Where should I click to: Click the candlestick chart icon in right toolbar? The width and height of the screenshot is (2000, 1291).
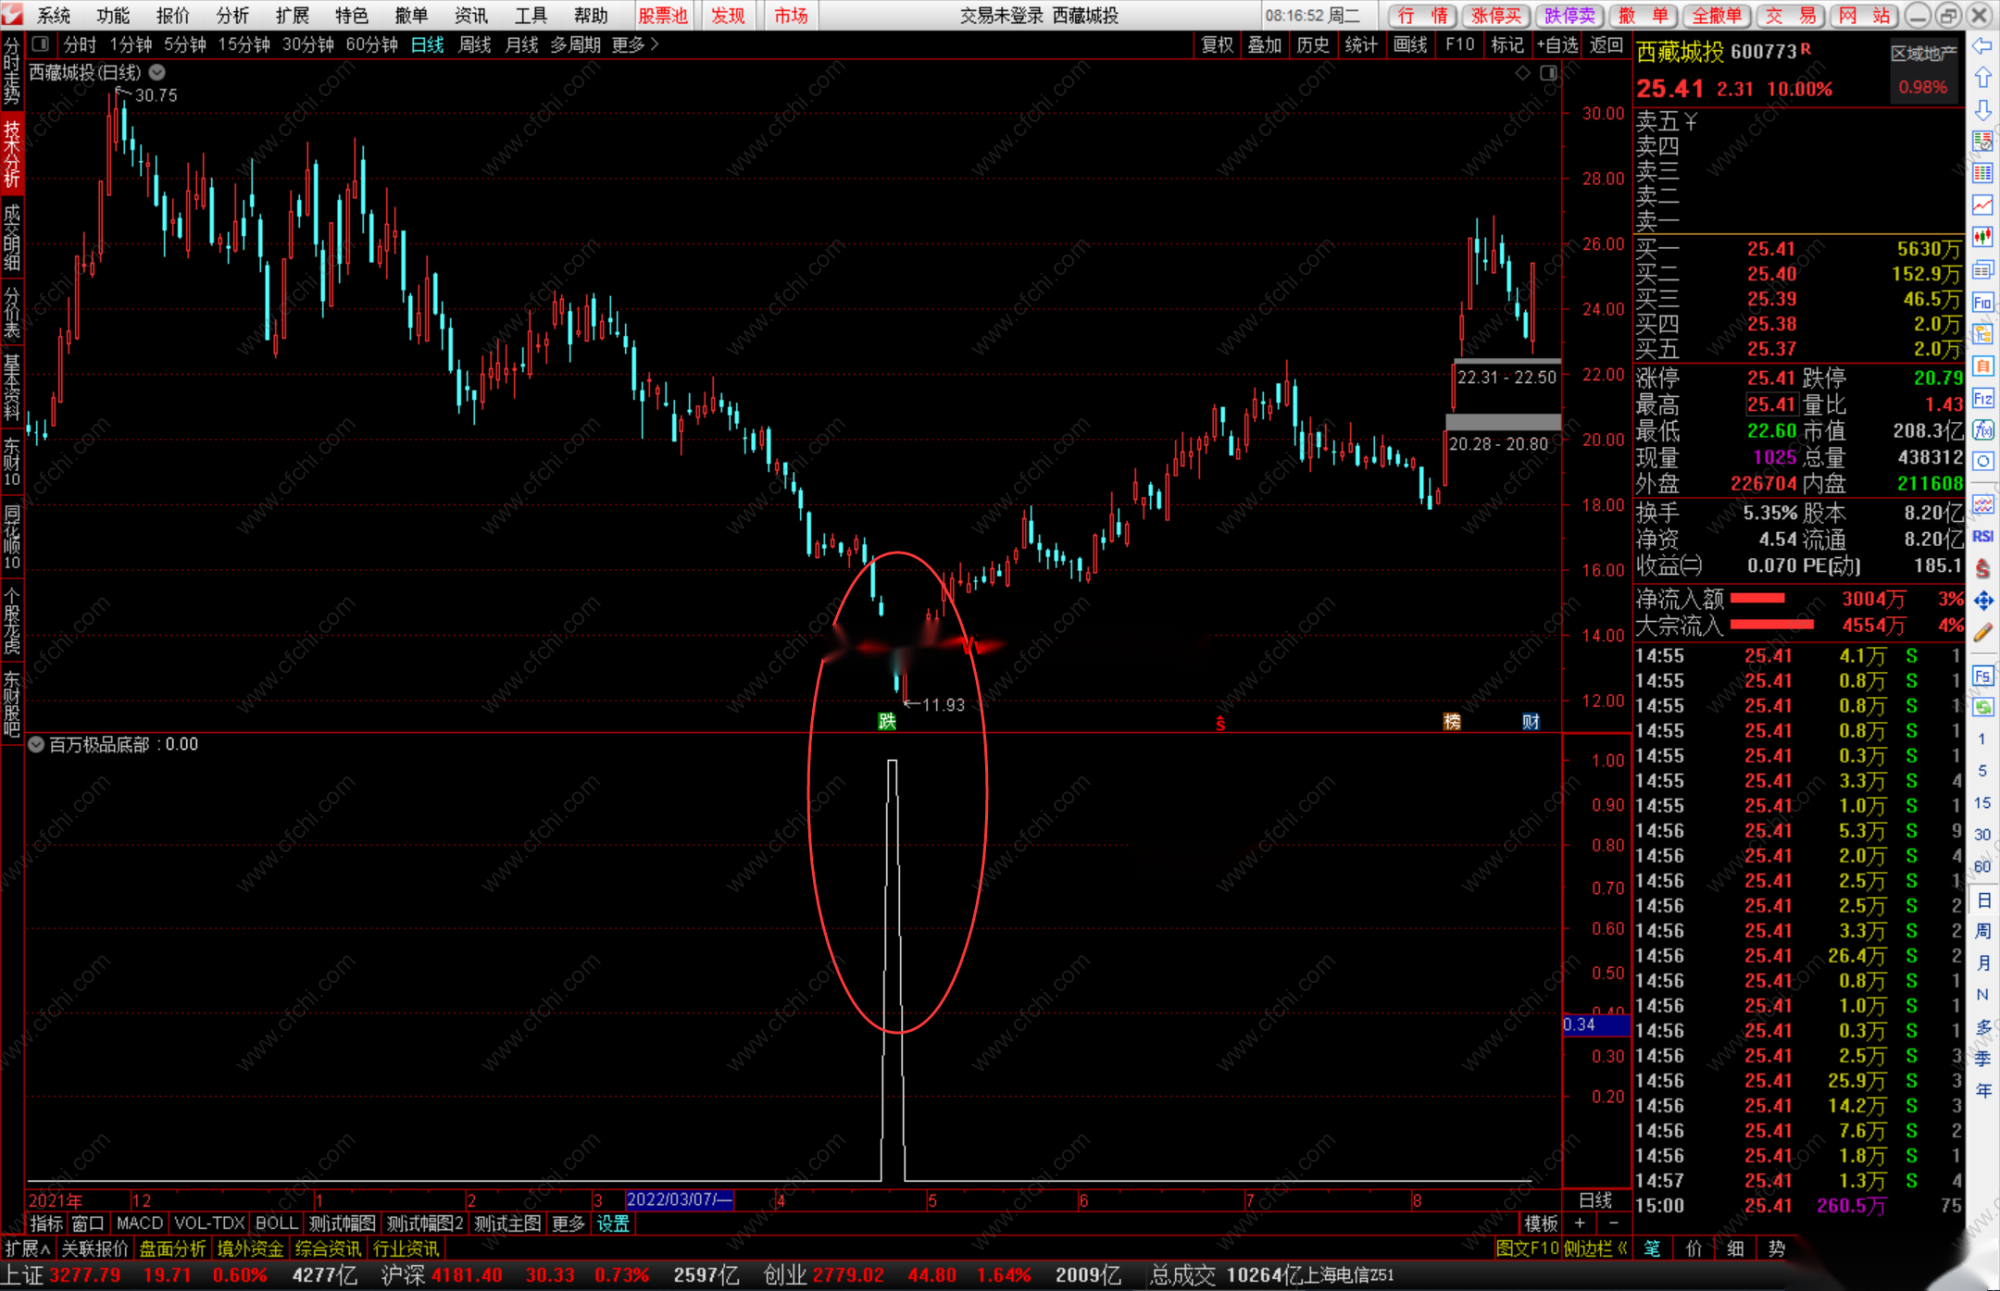click(x=1983, y=237)
